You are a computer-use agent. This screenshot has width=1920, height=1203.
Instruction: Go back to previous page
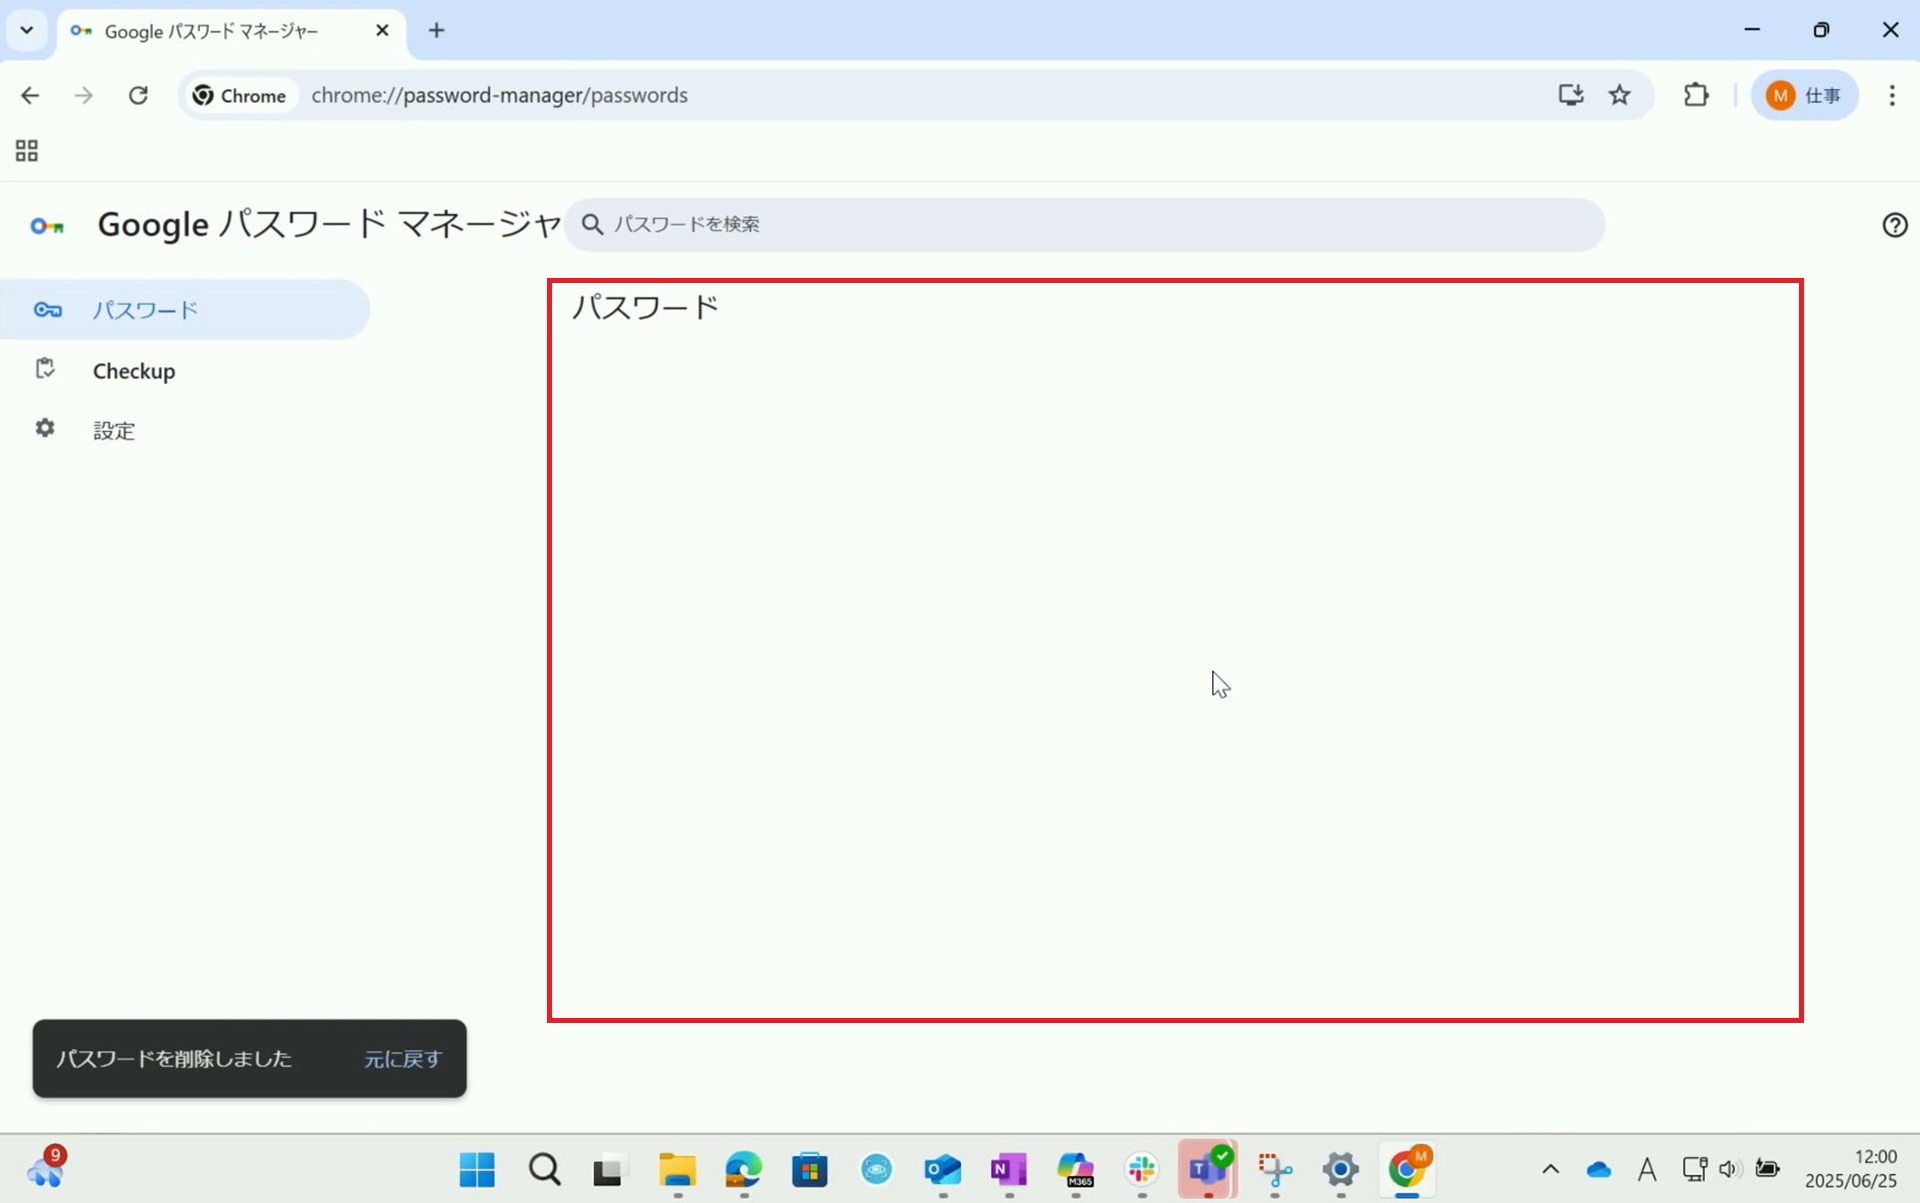[x=30, y=95]
